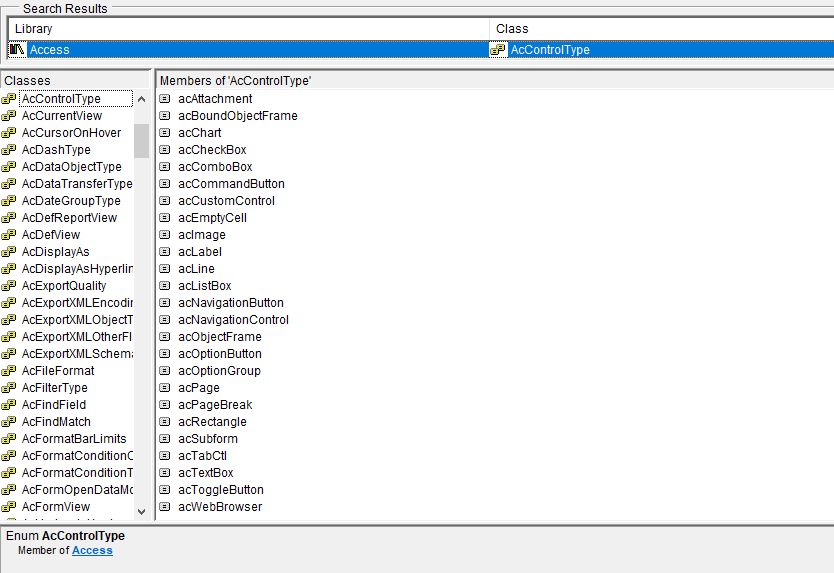Select the acEmptyCell member

pyautogui.click(x=212, y=218)
